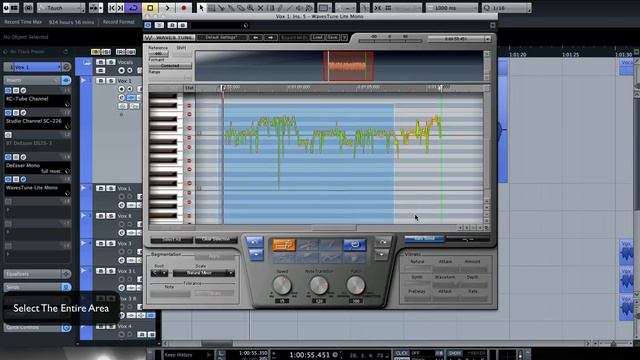Open the 1000 ms grid value dropdown
640x360 pixels.
pos(451,8)
